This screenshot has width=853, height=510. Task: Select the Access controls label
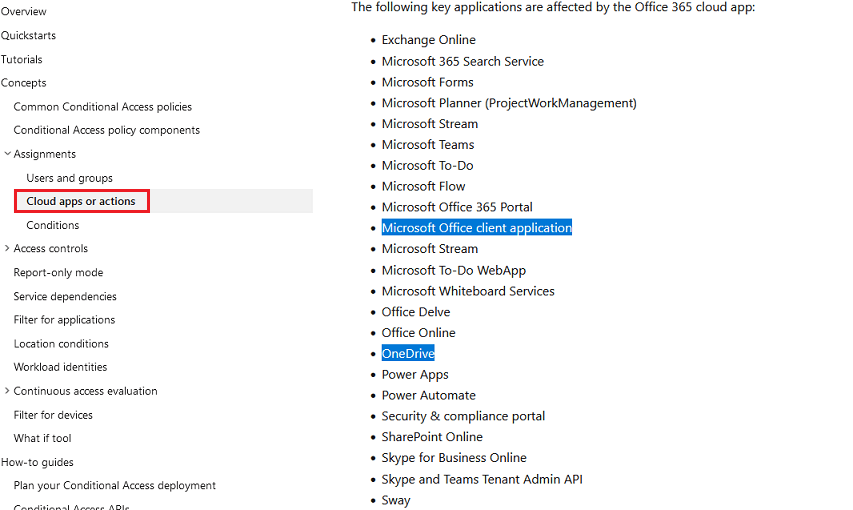click(51, 248)
